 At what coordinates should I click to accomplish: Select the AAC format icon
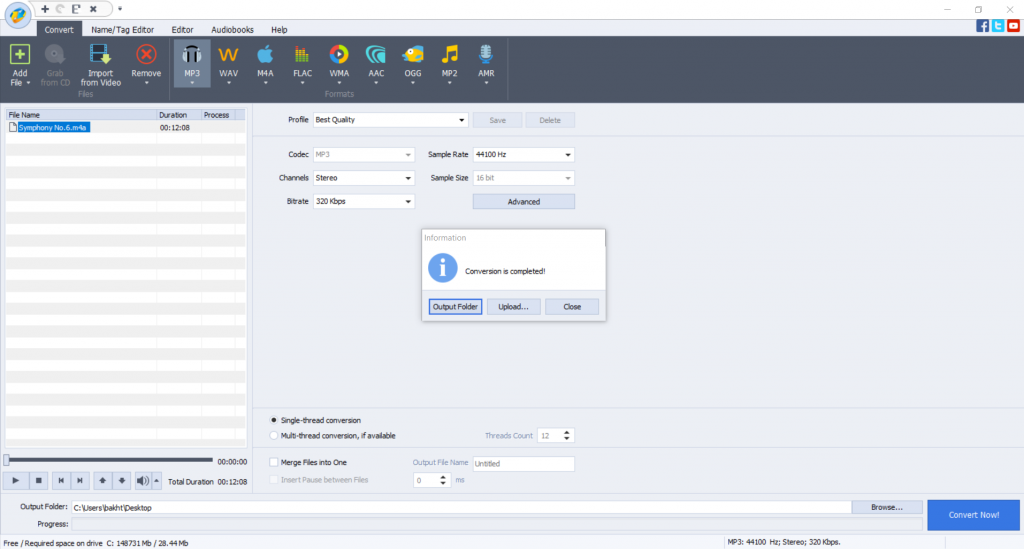click(x=376, y=55)
